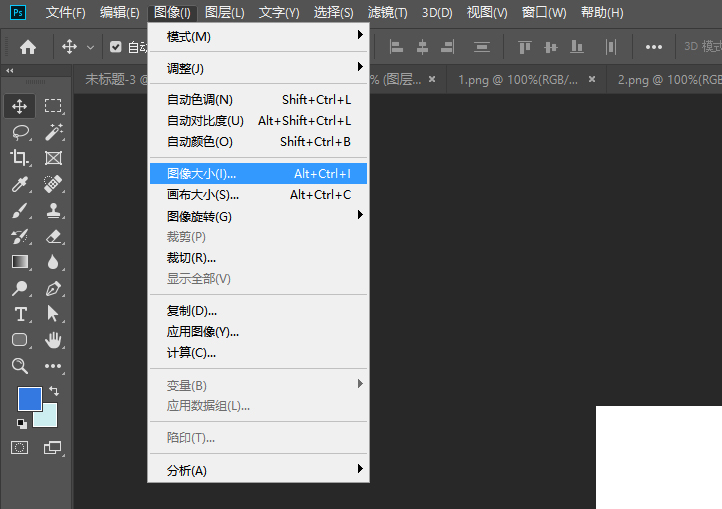Select the Clone Stamp tool

pos(53,211)
